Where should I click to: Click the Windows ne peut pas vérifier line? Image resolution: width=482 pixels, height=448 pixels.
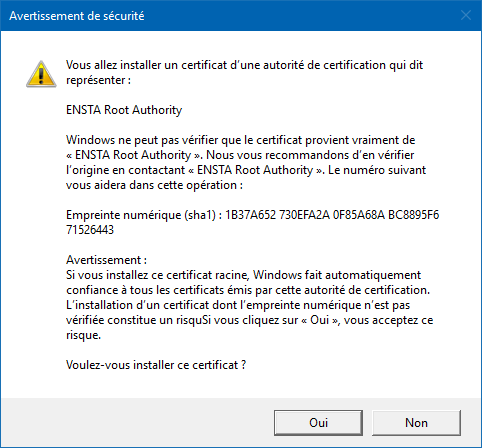(241, 140)
